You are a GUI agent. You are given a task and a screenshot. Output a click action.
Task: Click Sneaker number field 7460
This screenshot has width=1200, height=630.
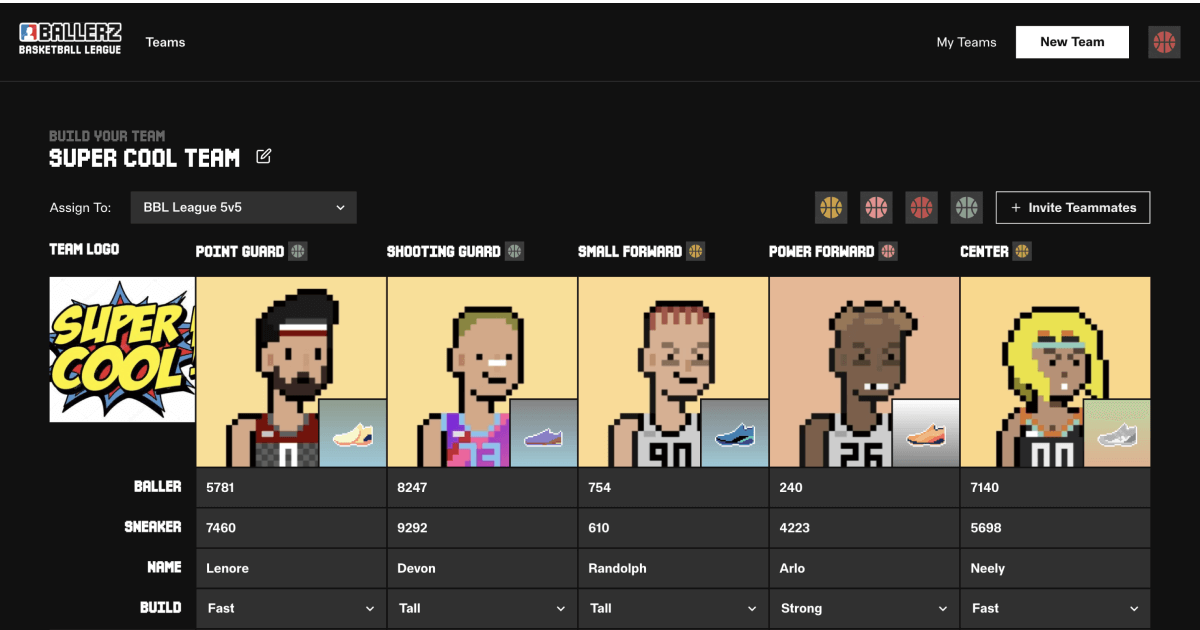pyautogui.click(x=291, y=527)
